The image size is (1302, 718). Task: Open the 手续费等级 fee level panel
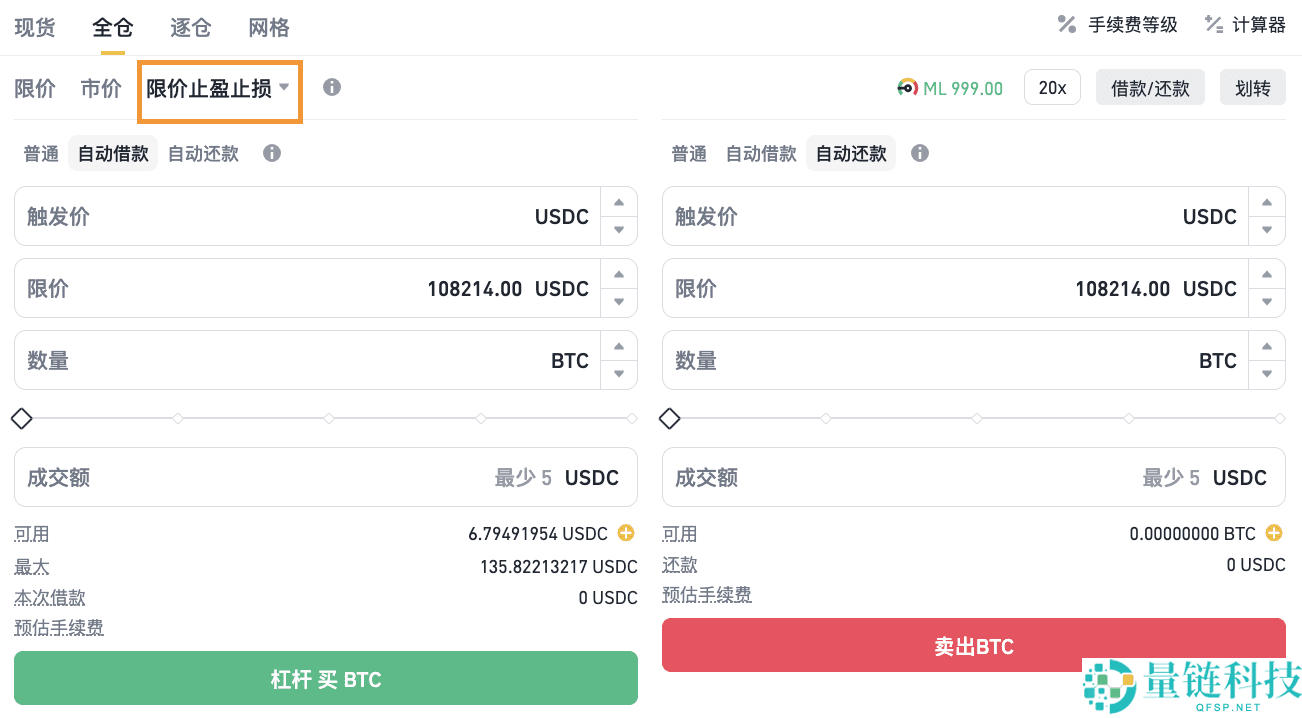1116,24
